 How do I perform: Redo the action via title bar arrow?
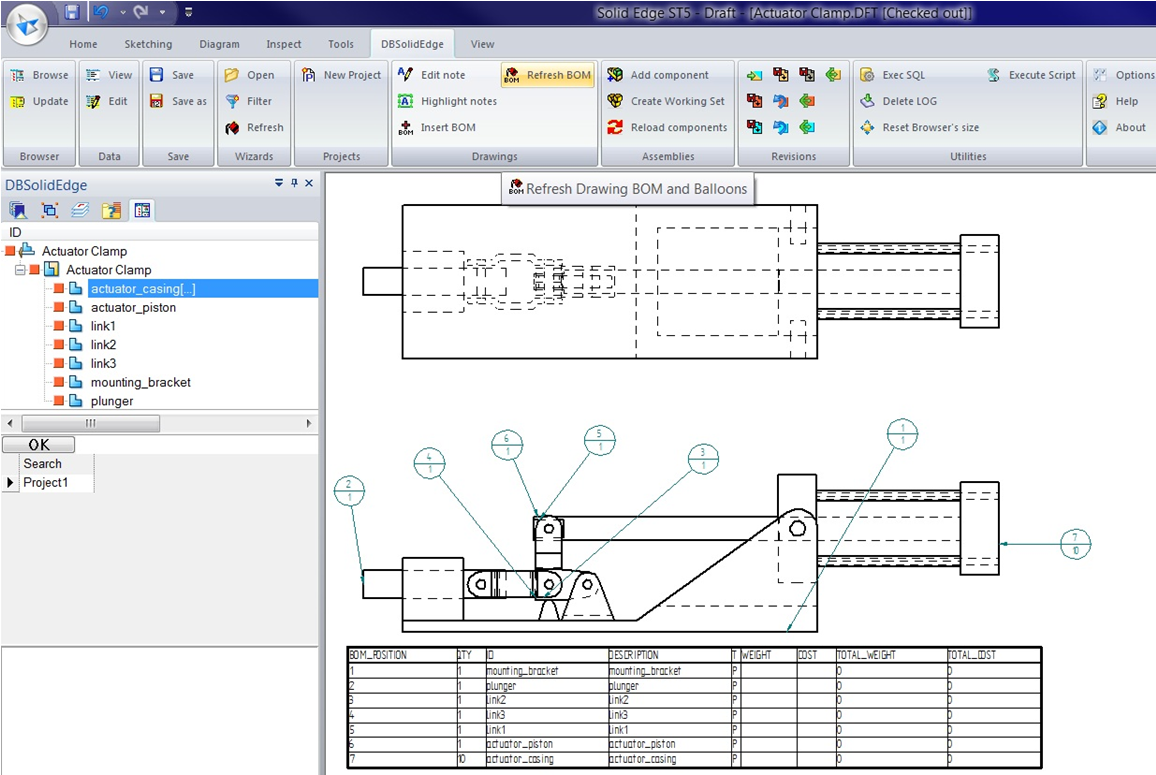[x=142, y=12]
